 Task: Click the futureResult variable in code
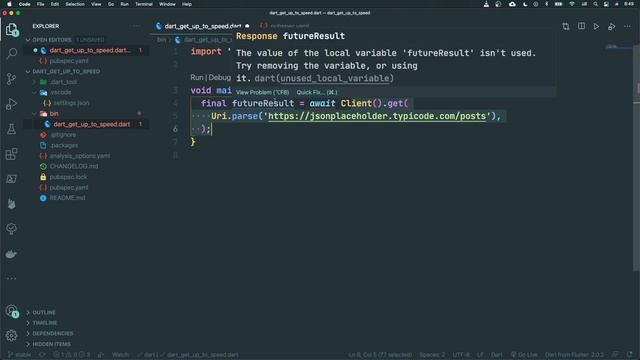262,103
